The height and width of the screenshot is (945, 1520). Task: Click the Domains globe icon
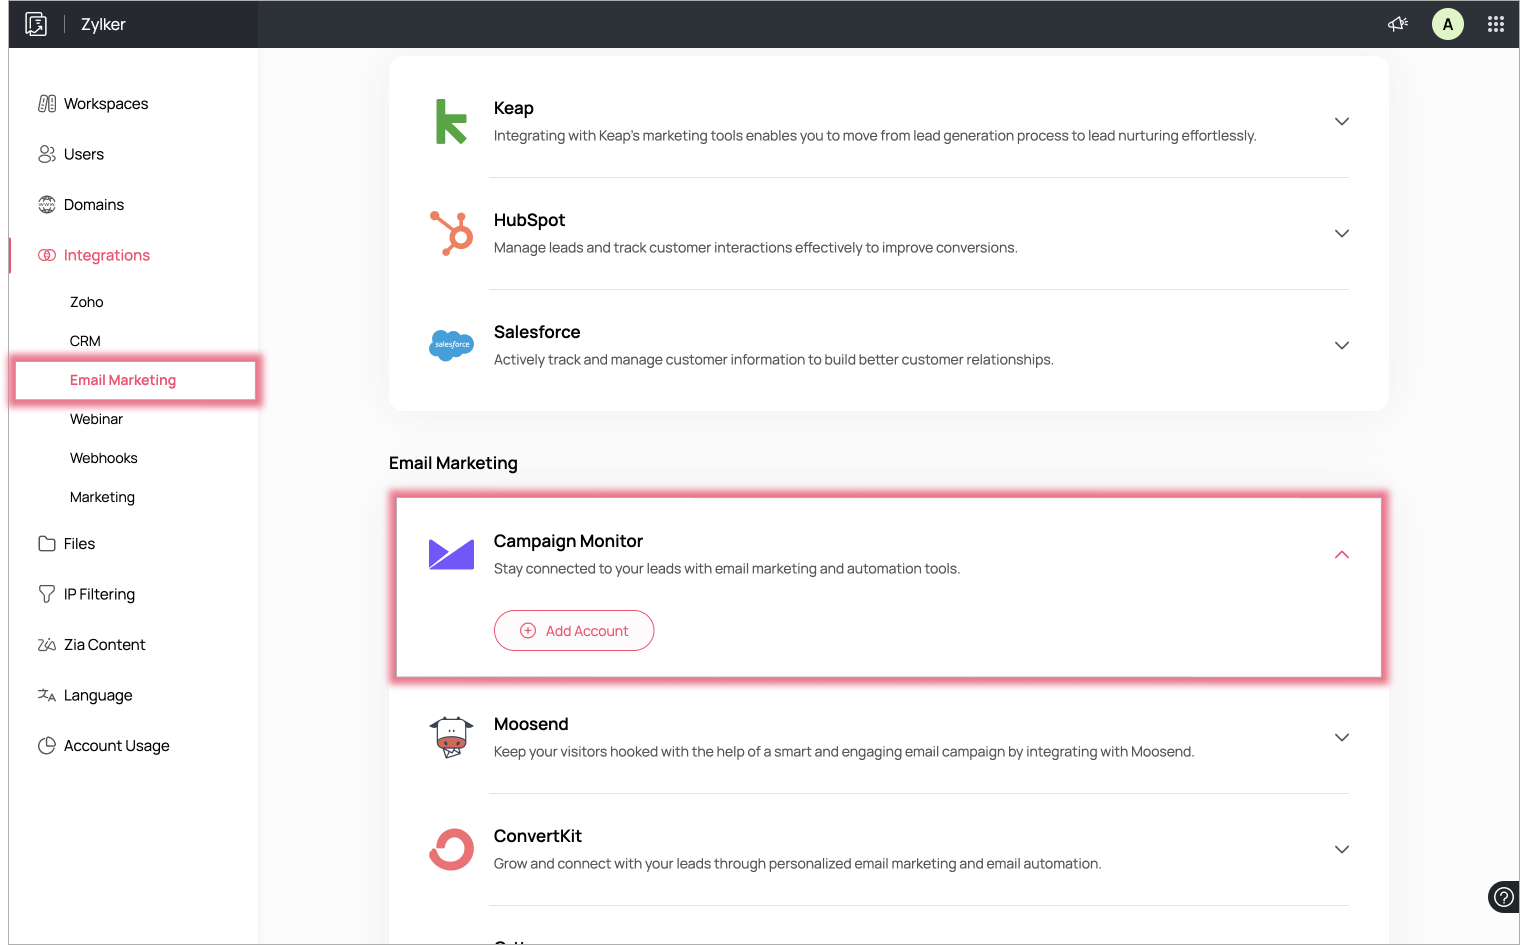pyautogui.click(x=47, y=205)
